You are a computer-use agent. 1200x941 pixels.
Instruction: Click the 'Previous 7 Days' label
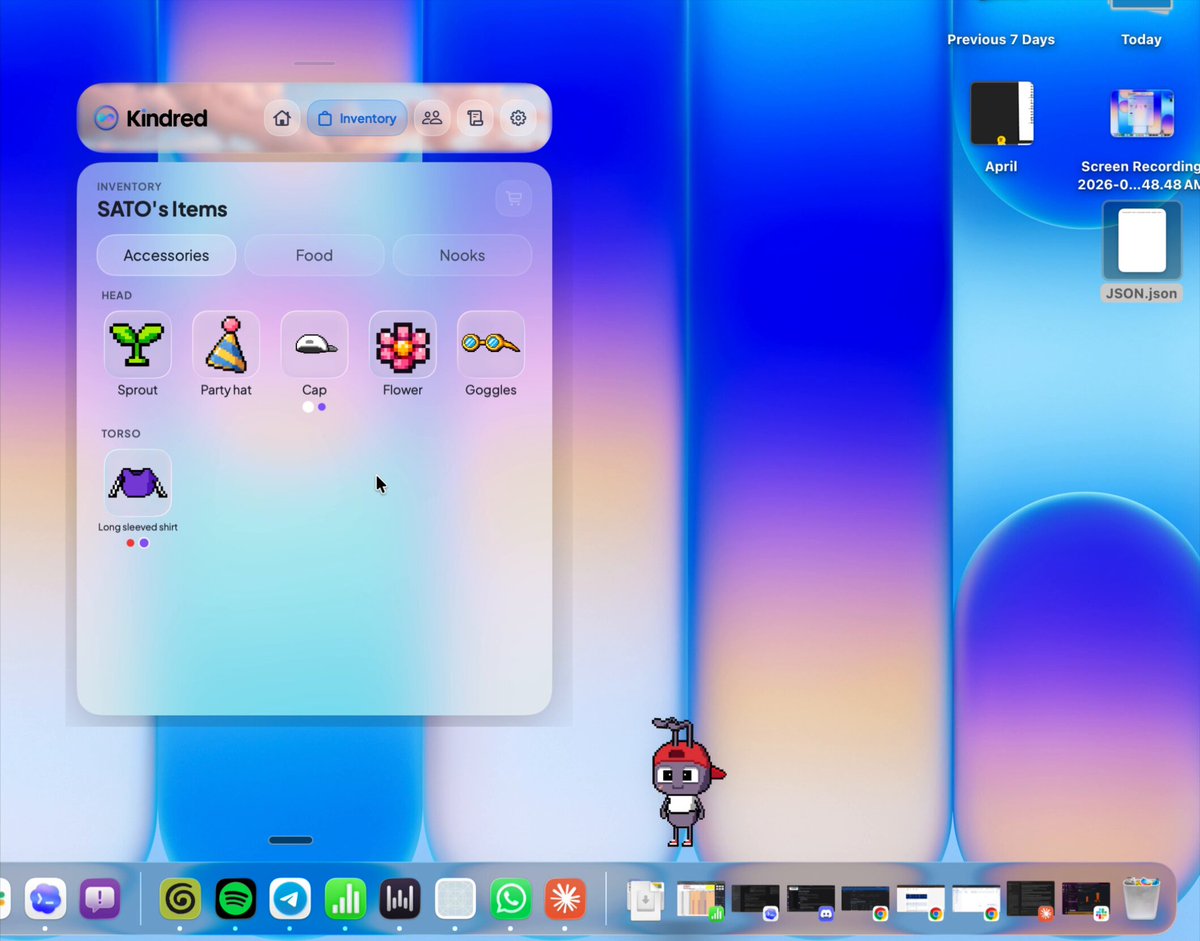tap(1001, 40)
